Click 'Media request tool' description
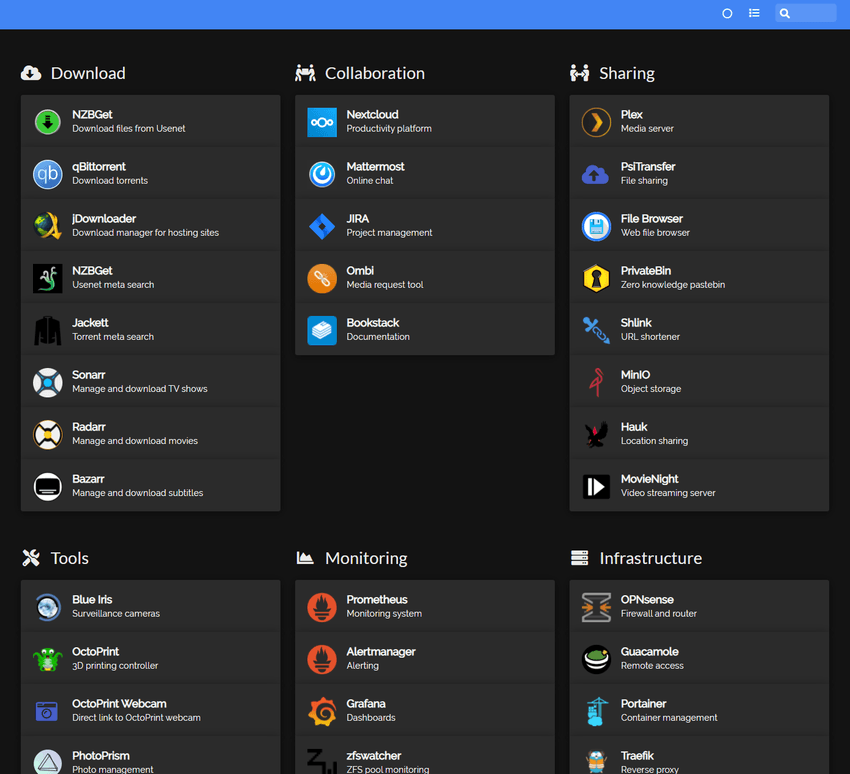 (x=385, y=285)
